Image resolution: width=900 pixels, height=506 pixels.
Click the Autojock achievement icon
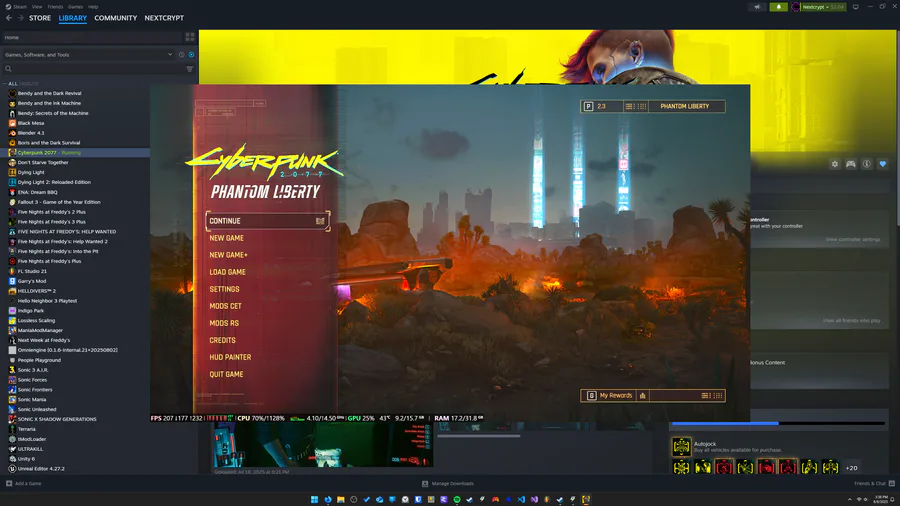[x=681, y=446]
